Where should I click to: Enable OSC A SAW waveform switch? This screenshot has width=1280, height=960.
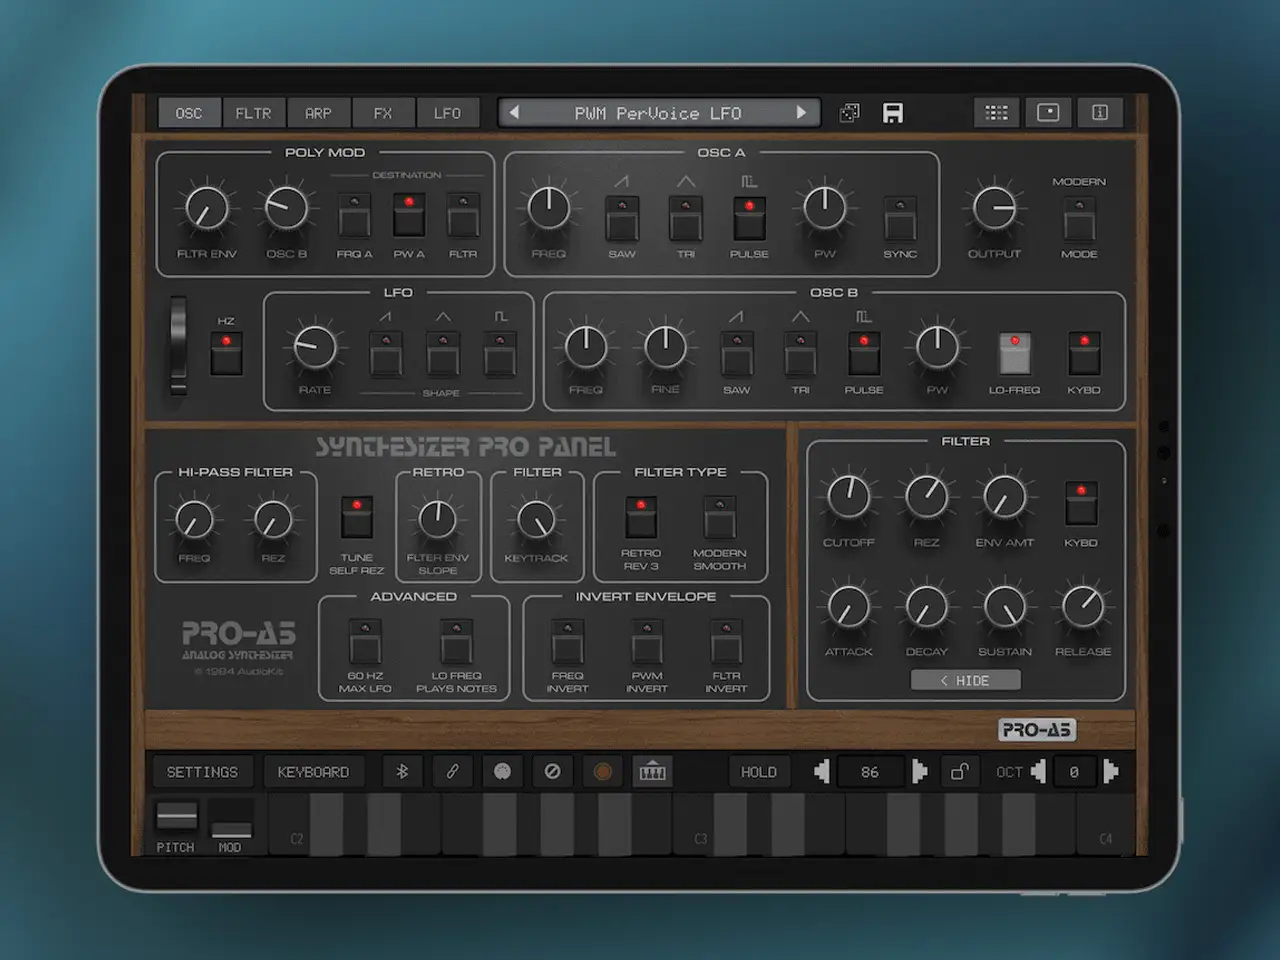[x=622, y=218]
